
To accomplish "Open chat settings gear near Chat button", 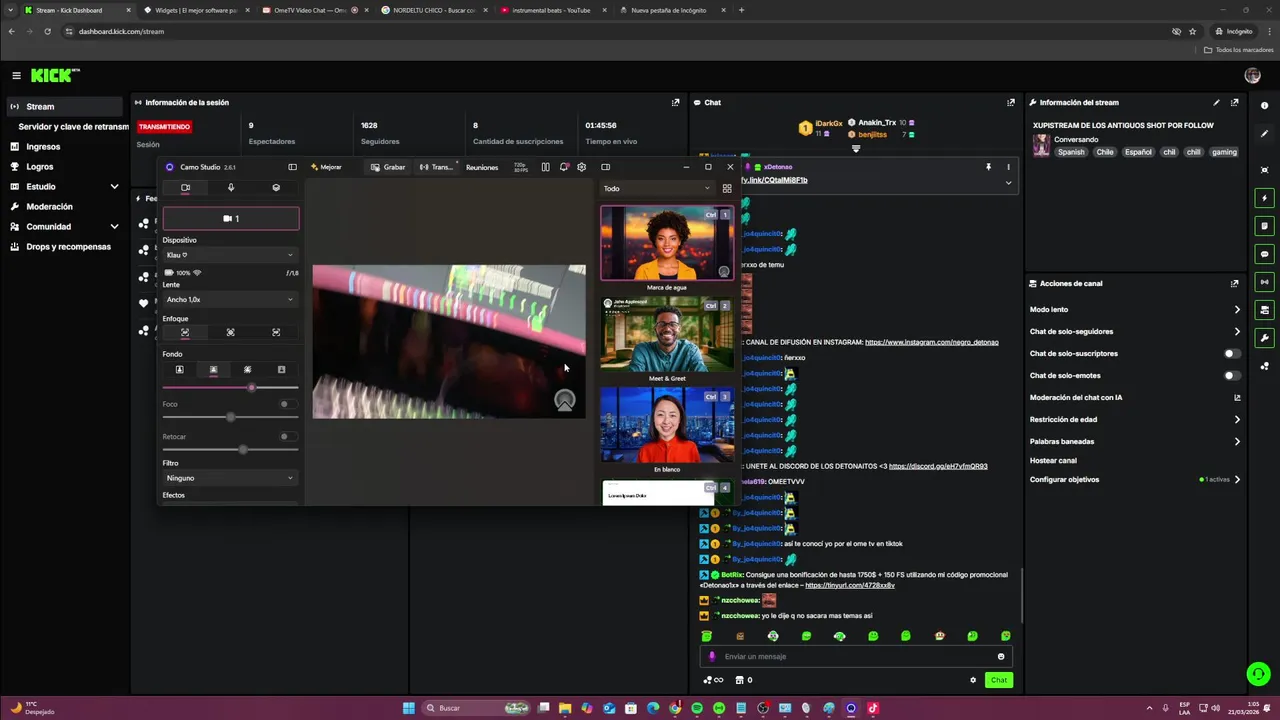I will click(x=973, y=680).
